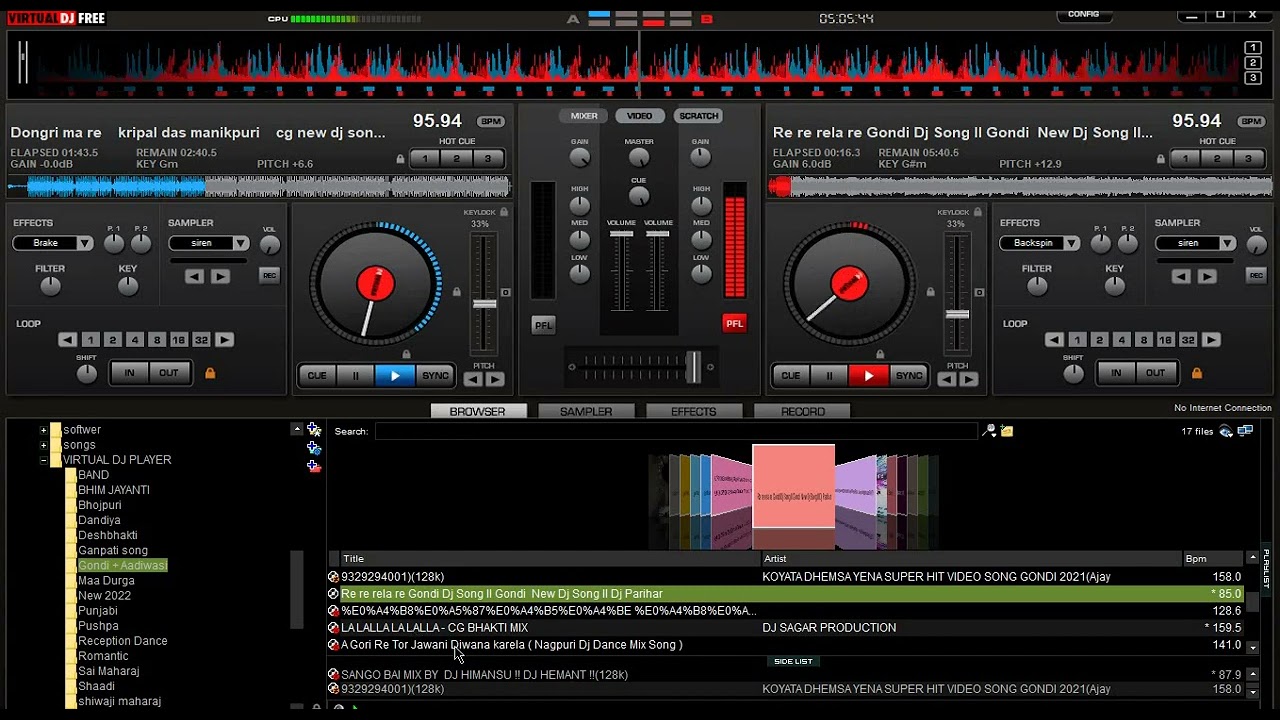Click the right deck pitch slider handle
This screenshot has height=720, width=1280.
click(x=957, y=315)
